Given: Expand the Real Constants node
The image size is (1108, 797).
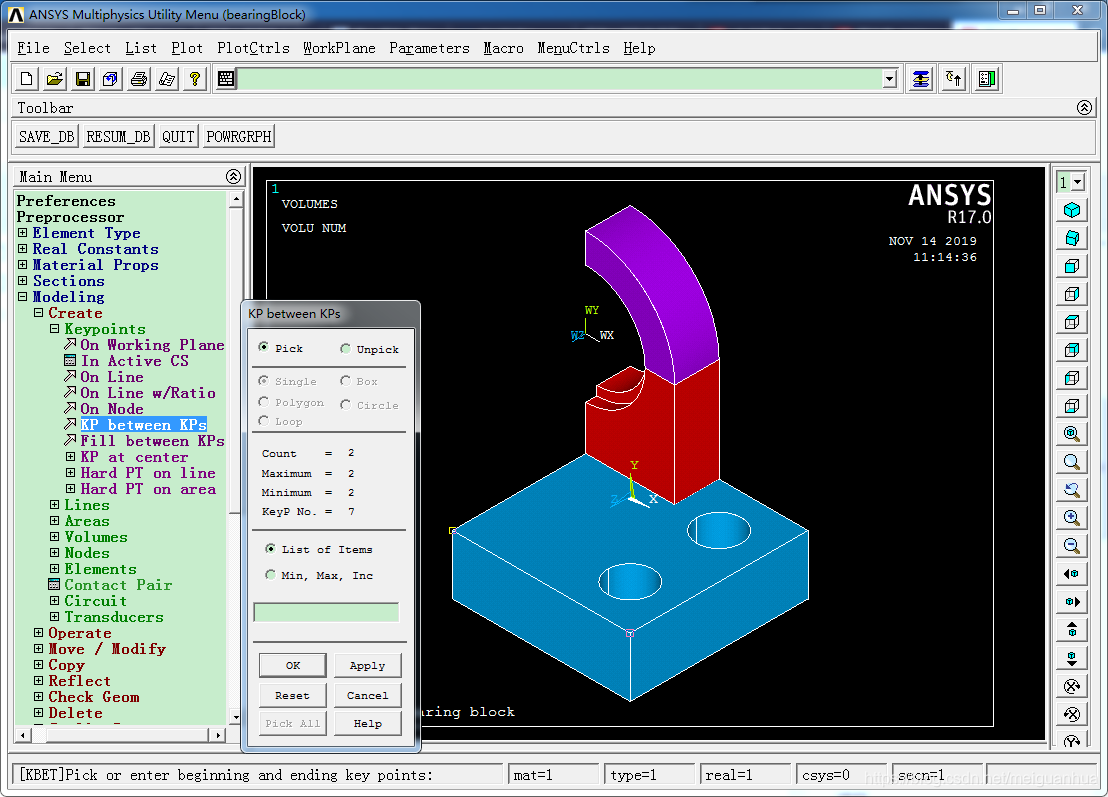Looking at the screenshot, I should pos(23,249).
